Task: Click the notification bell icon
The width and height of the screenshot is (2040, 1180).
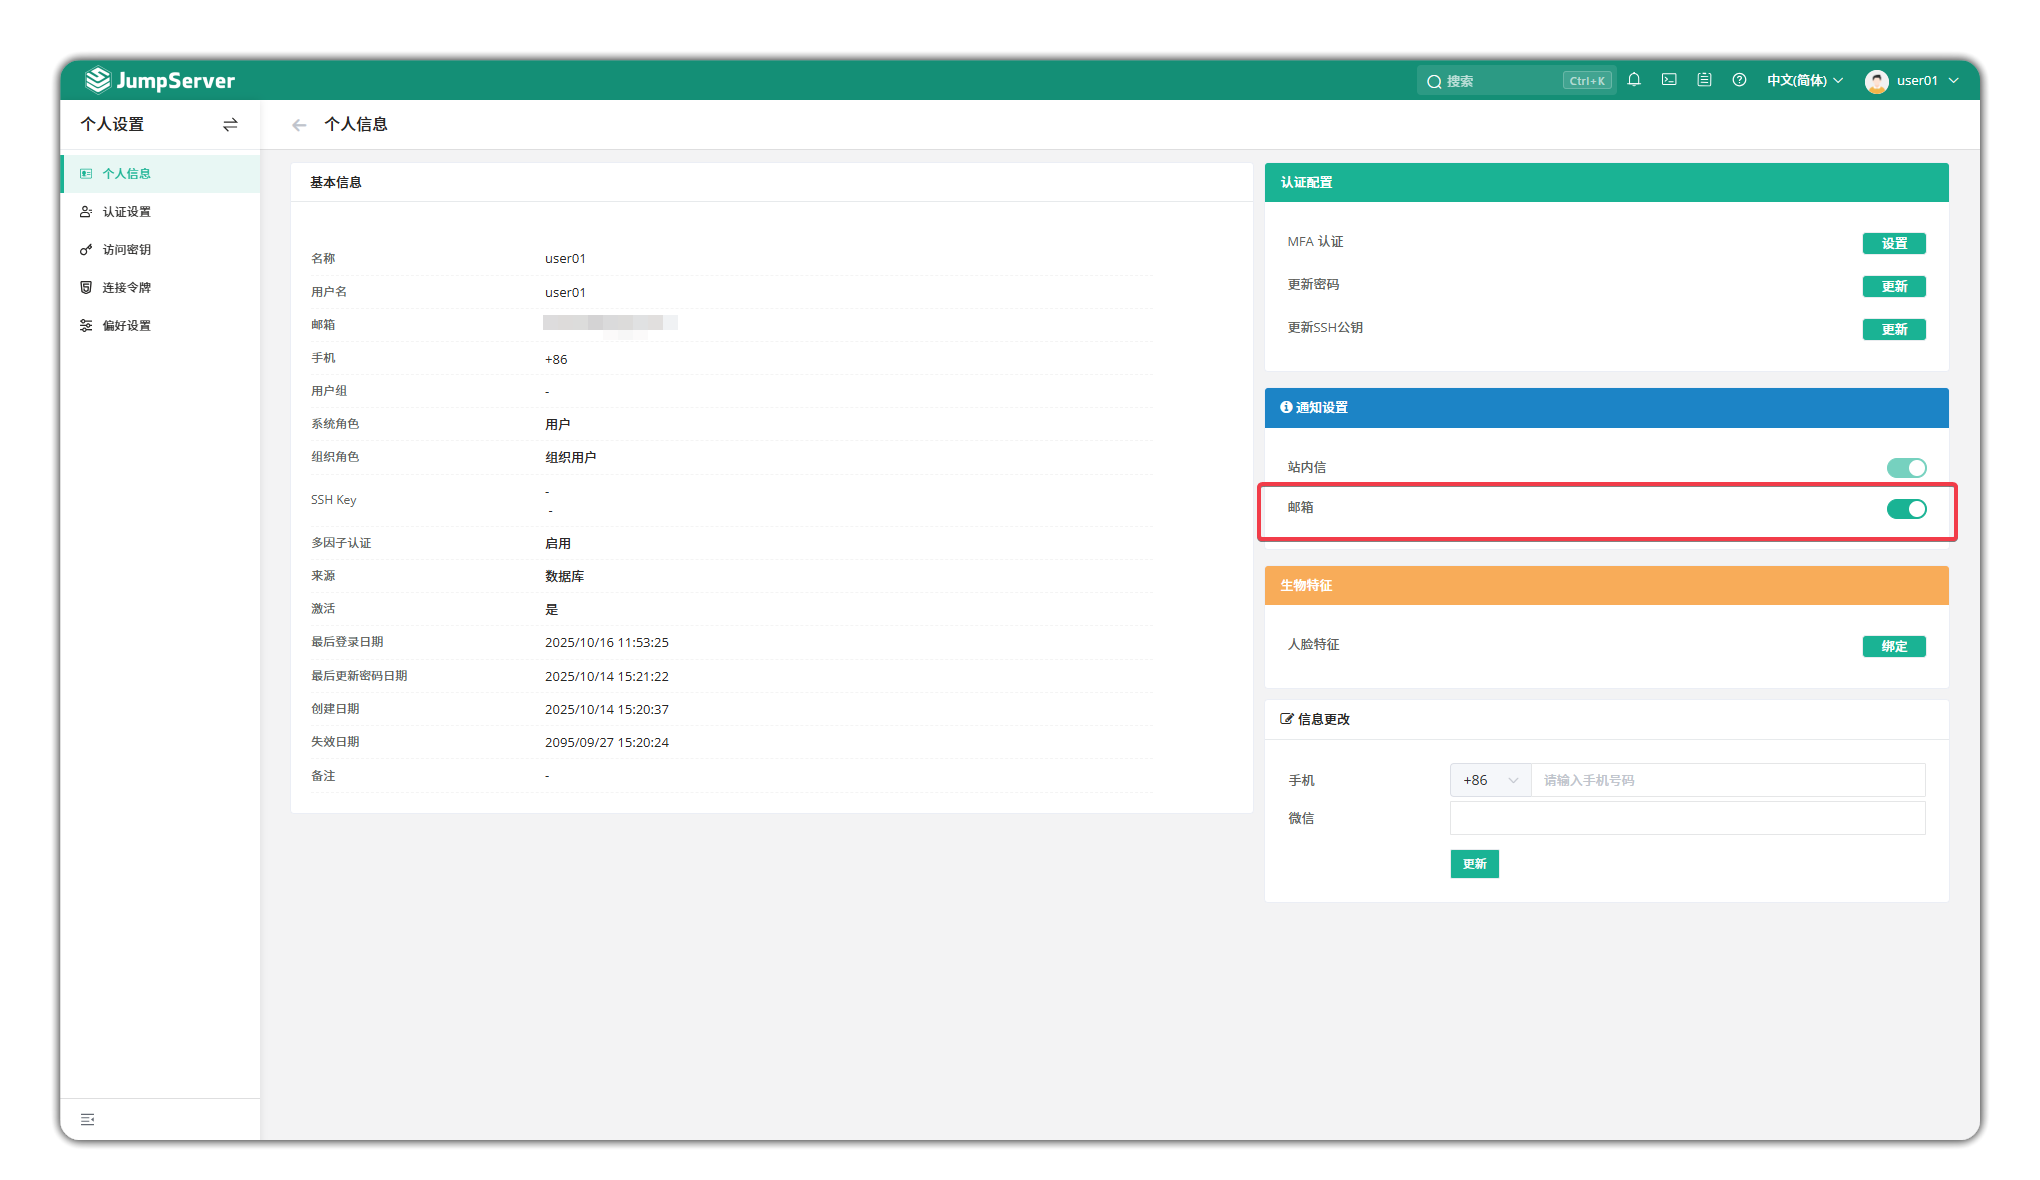Action: (x=1634, y=80)
